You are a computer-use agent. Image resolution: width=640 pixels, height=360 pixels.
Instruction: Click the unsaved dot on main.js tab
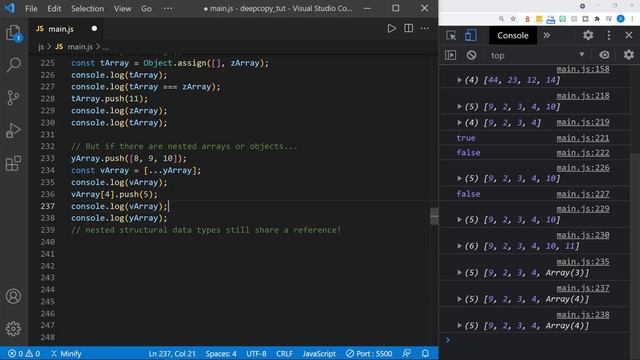[94, 29]
